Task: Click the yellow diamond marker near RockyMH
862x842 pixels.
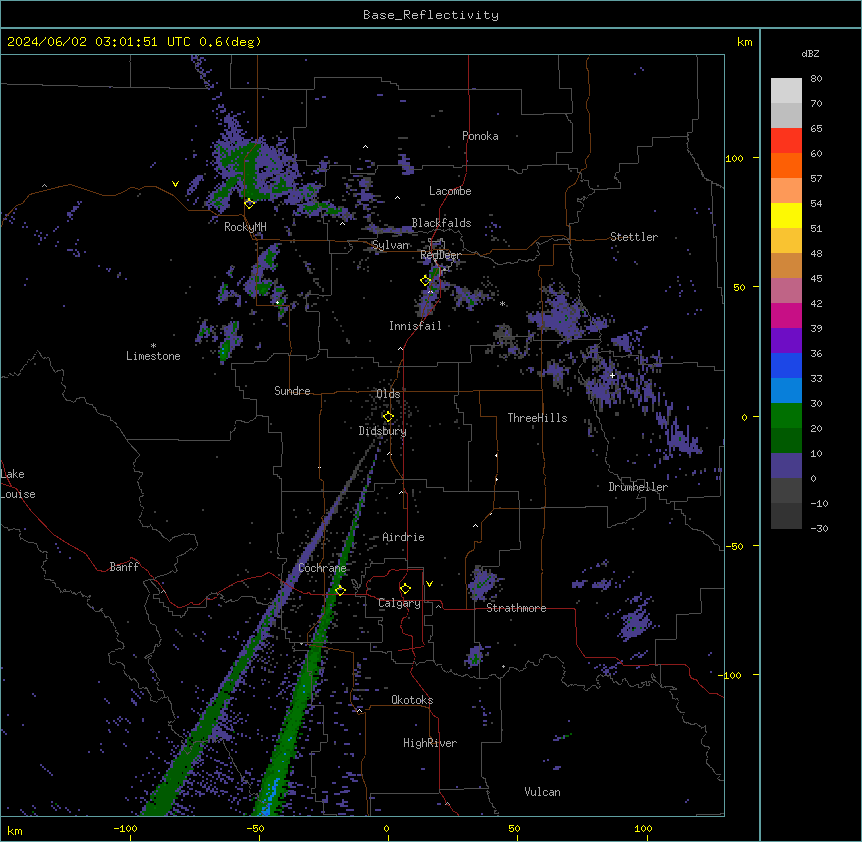Action: (x=249, y=204)
